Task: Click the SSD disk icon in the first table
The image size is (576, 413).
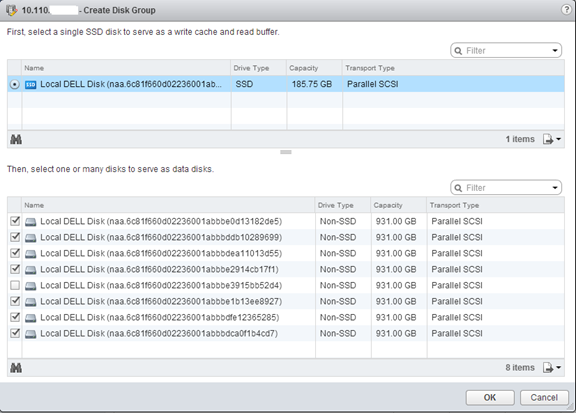Action: pos(30,85)
